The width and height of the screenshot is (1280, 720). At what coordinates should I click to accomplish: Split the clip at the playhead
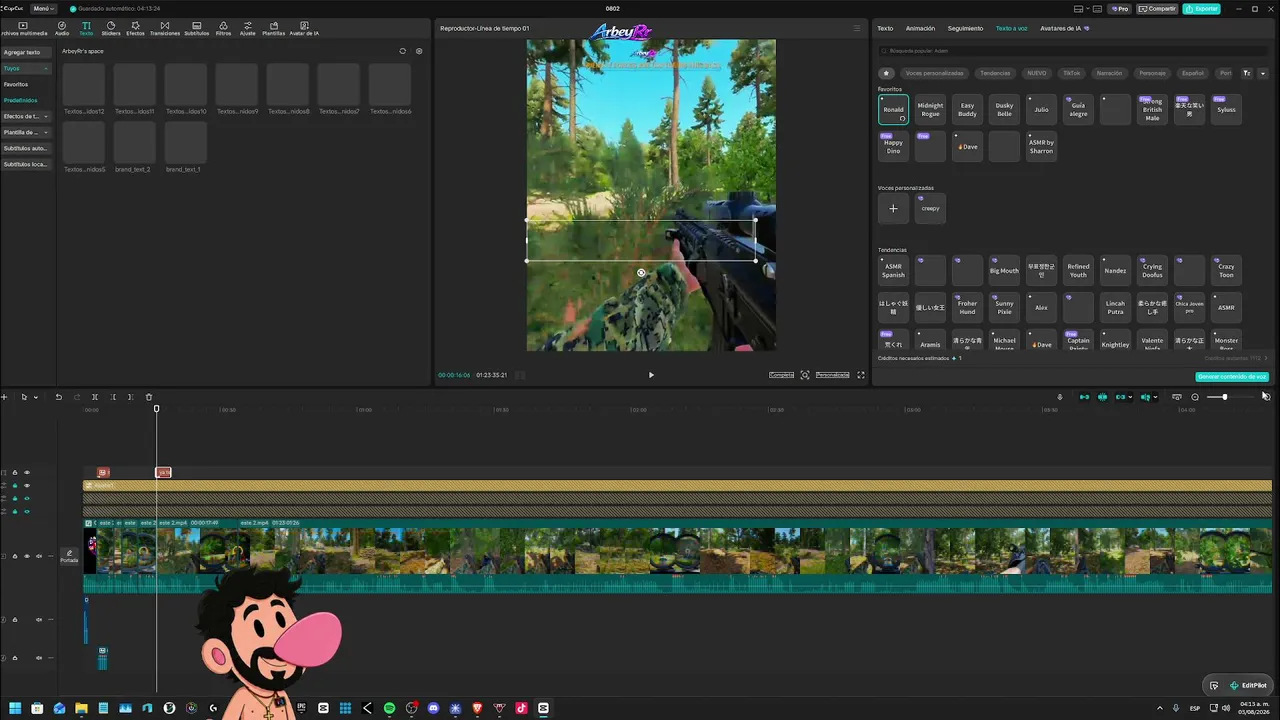click(95, 397)
